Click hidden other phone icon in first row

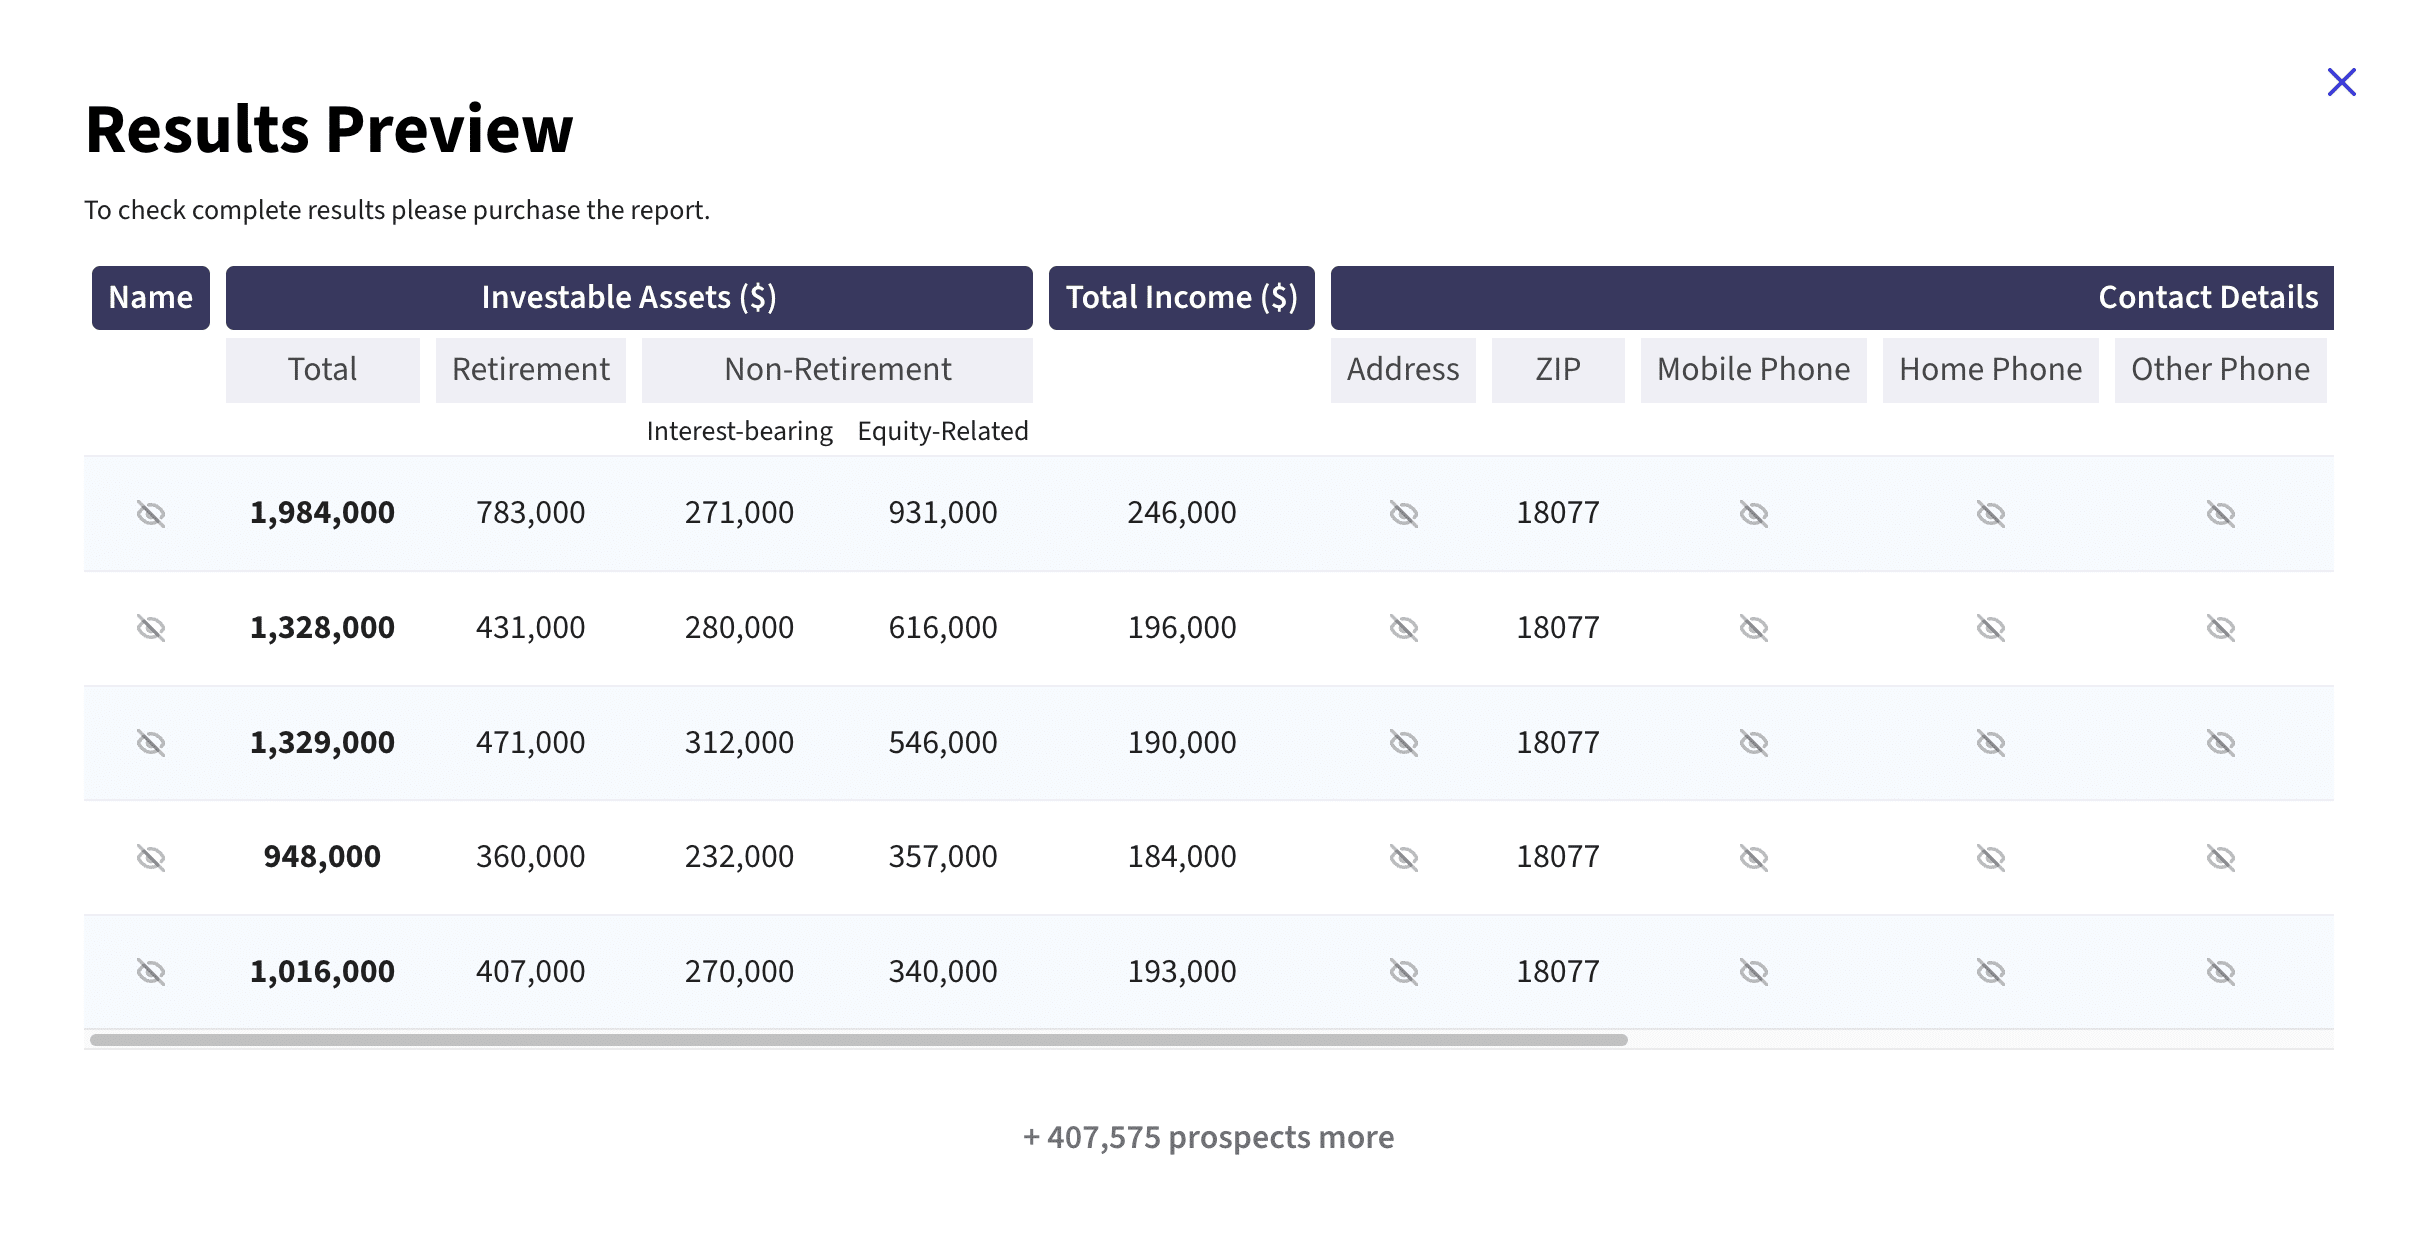2221,514
